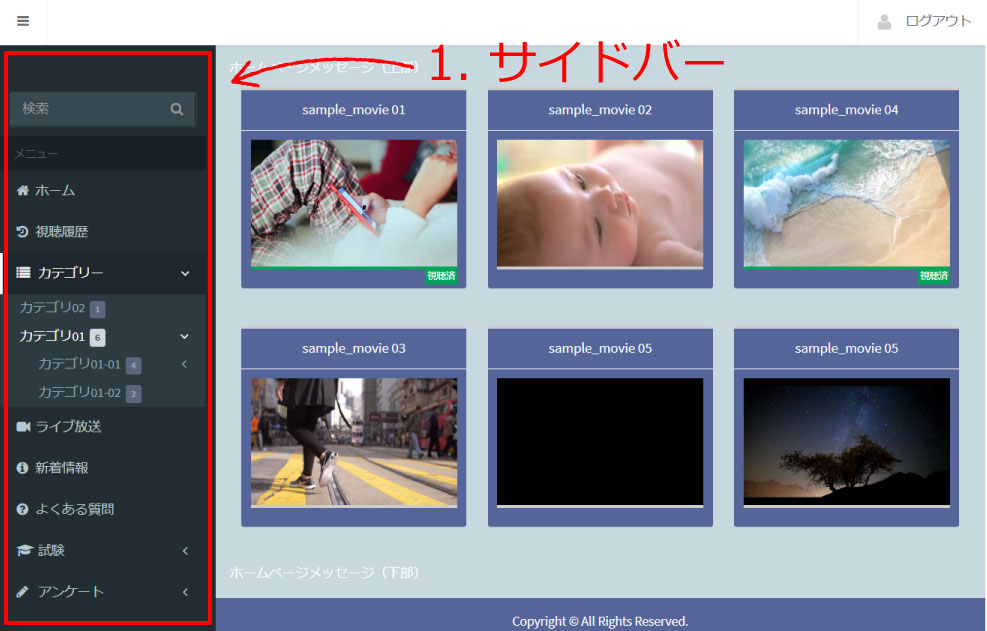Click the question icon beside よくある質問
987x631 pixels.
[x=22, y=509]
